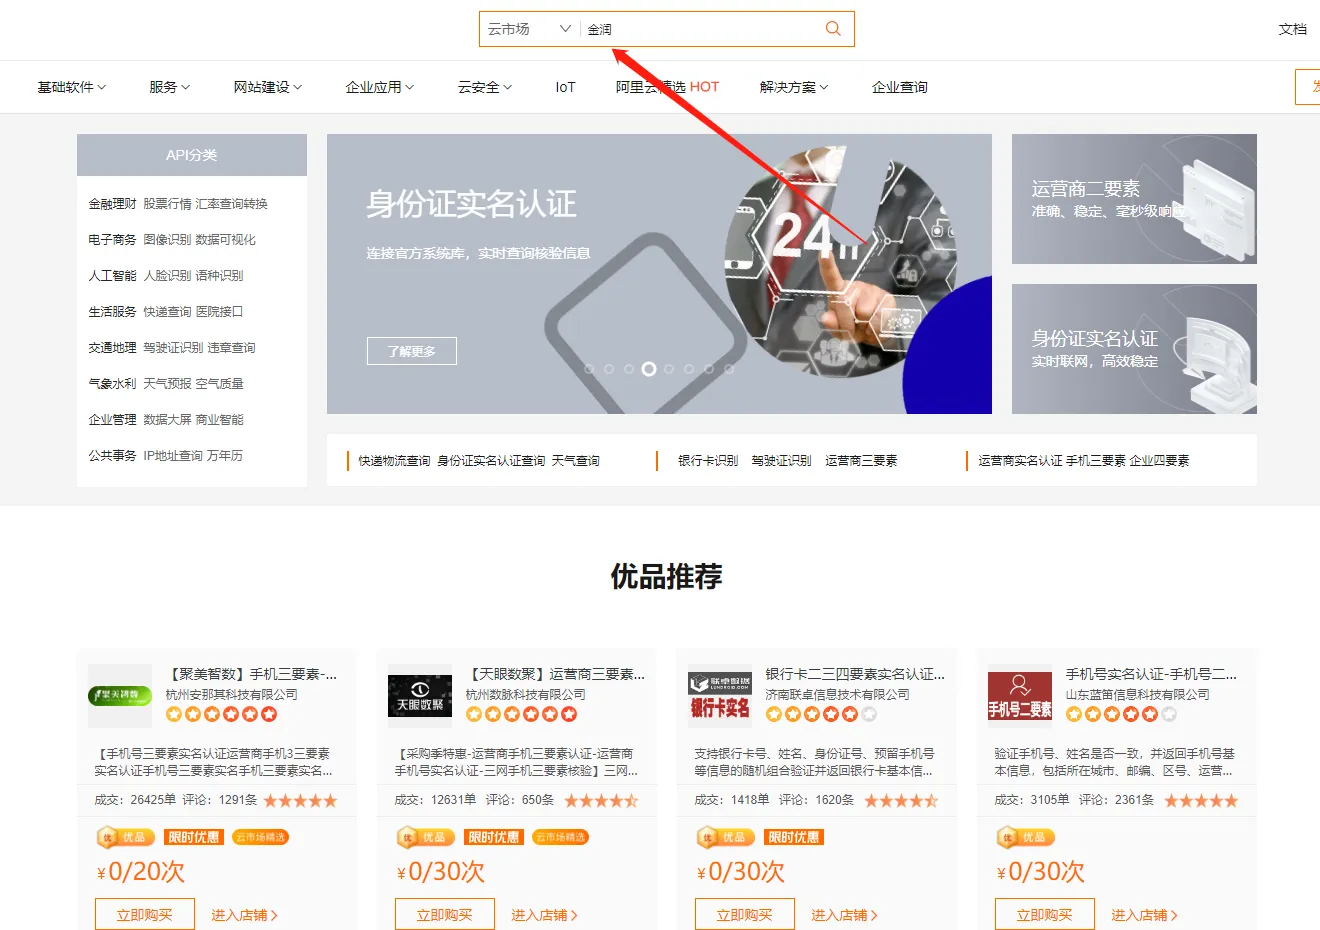This screenshot has height=930, width=1320.
Task: Open 违章查询 API link
Action: tap(231, 348)
